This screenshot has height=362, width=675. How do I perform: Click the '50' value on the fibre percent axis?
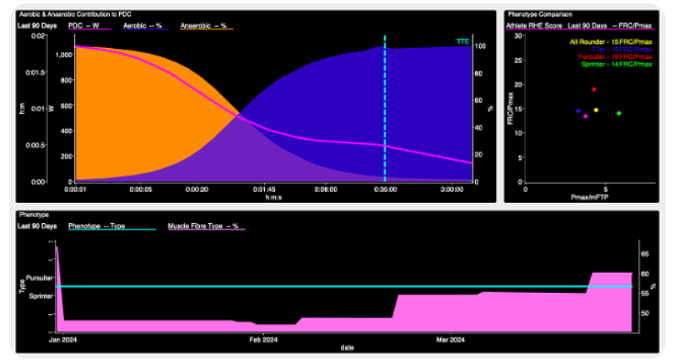tap(645, 313)
